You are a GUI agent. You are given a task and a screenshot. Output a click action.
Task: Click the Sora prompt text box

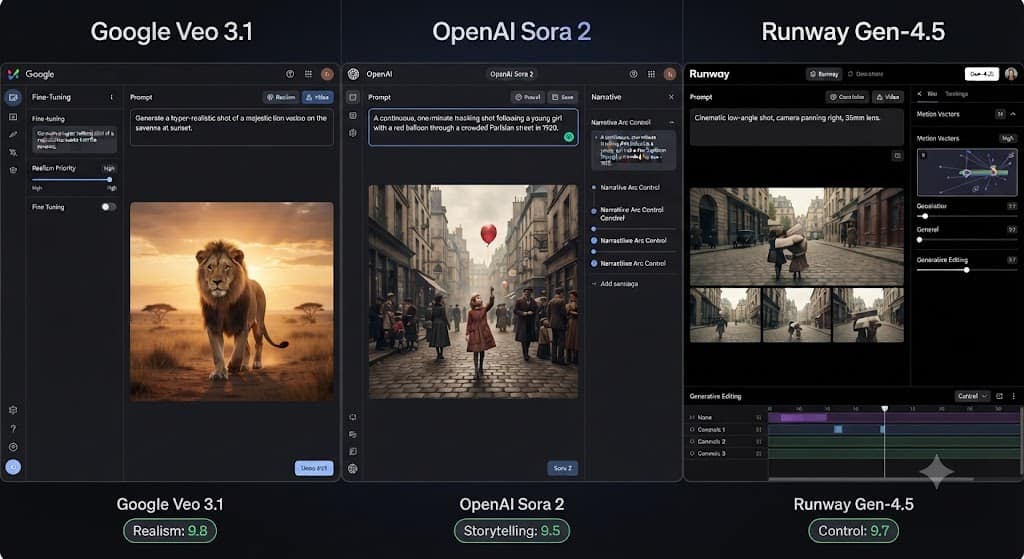[473, 127]
